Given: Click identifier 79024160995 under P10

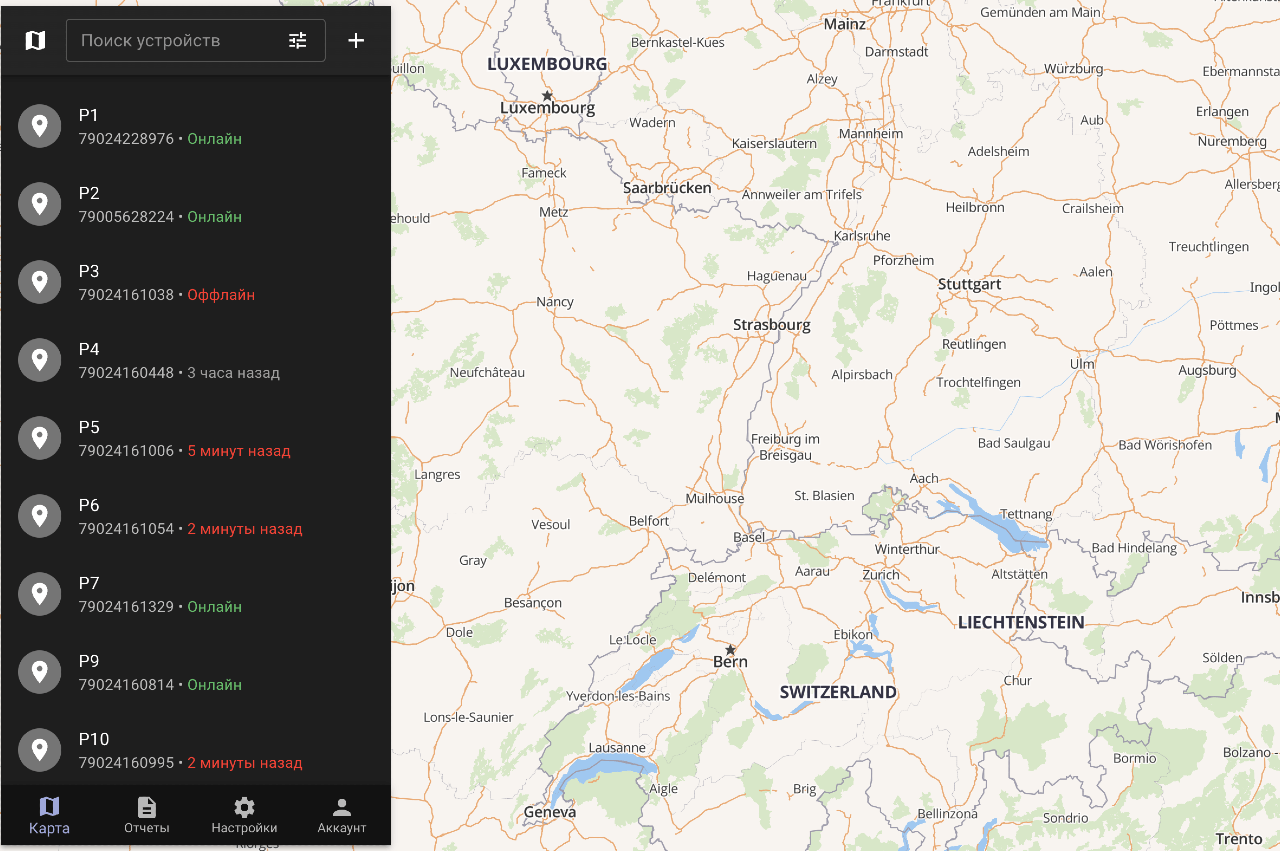Looking at the screenshot, I should tap(127, 763).
